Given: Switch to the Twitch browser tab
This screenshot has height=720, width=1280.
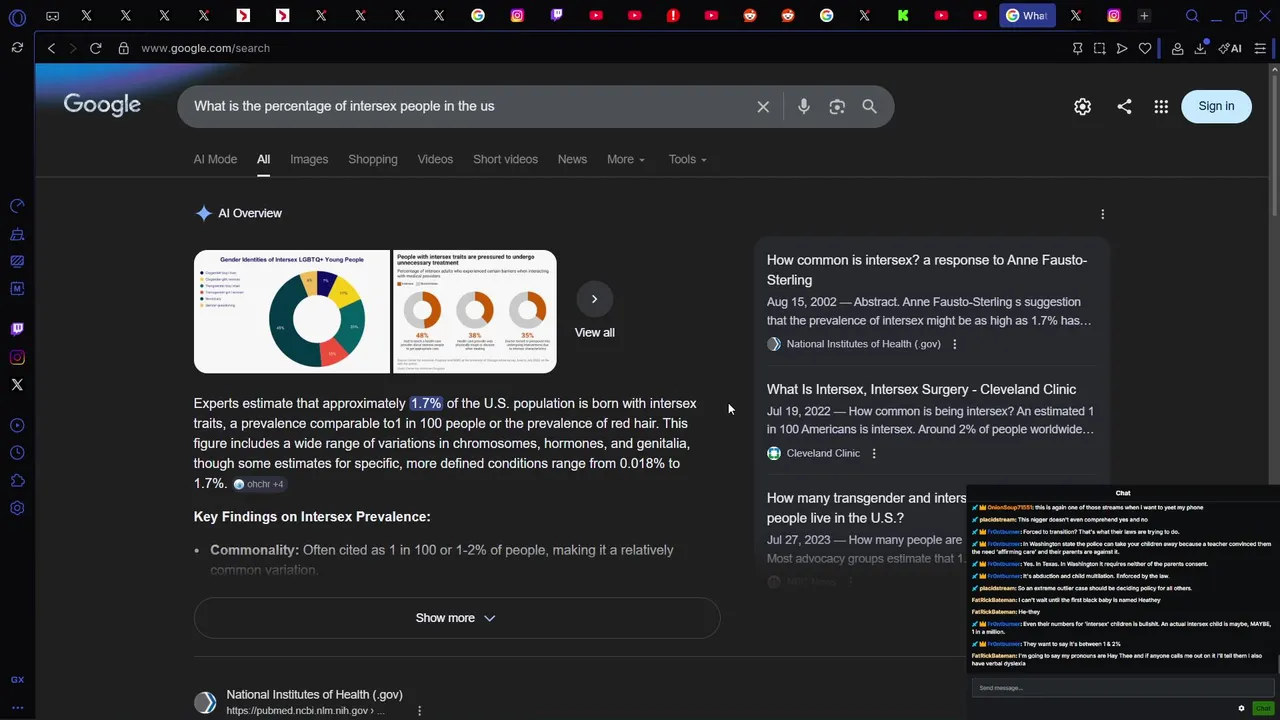Looking at the screenshot, I should (x=557, y=16).
